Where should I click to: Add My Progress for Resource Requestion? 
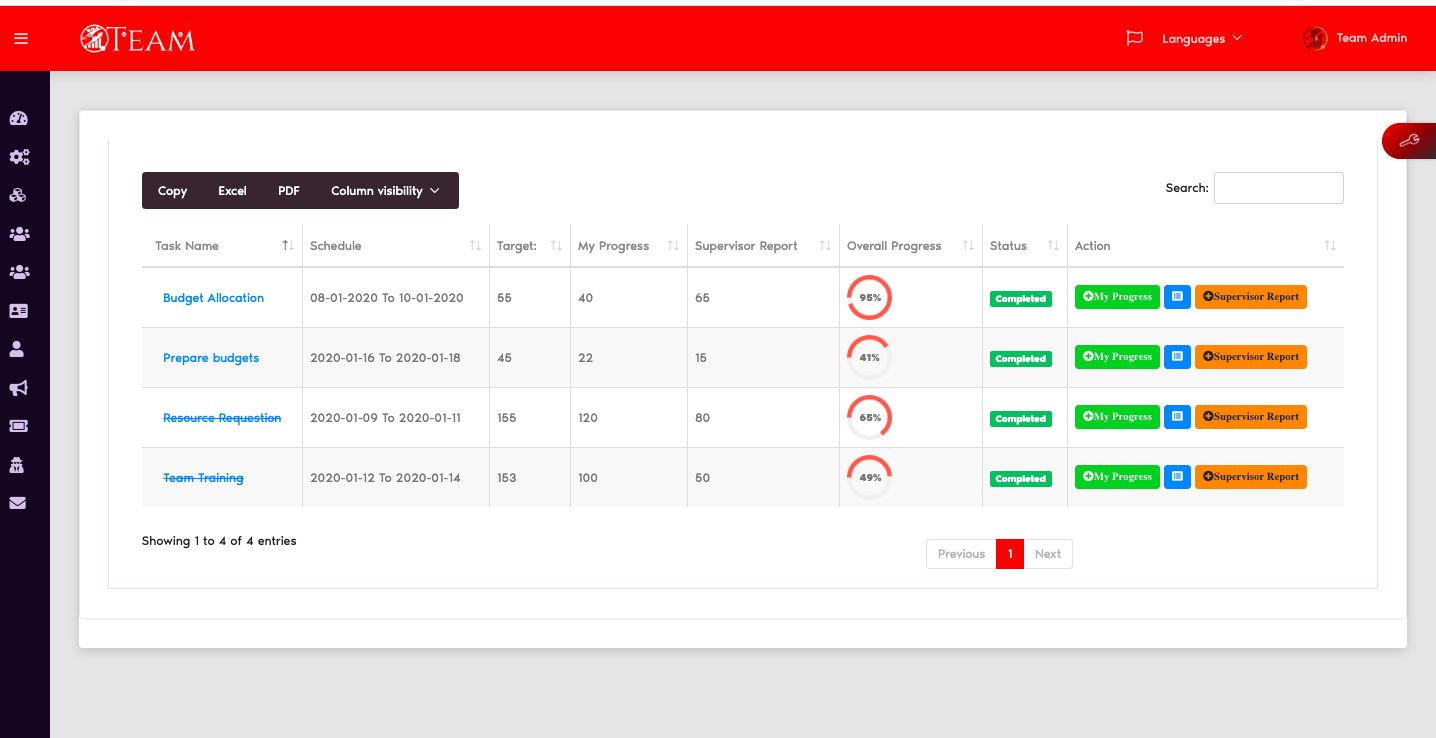[1117, 417]
